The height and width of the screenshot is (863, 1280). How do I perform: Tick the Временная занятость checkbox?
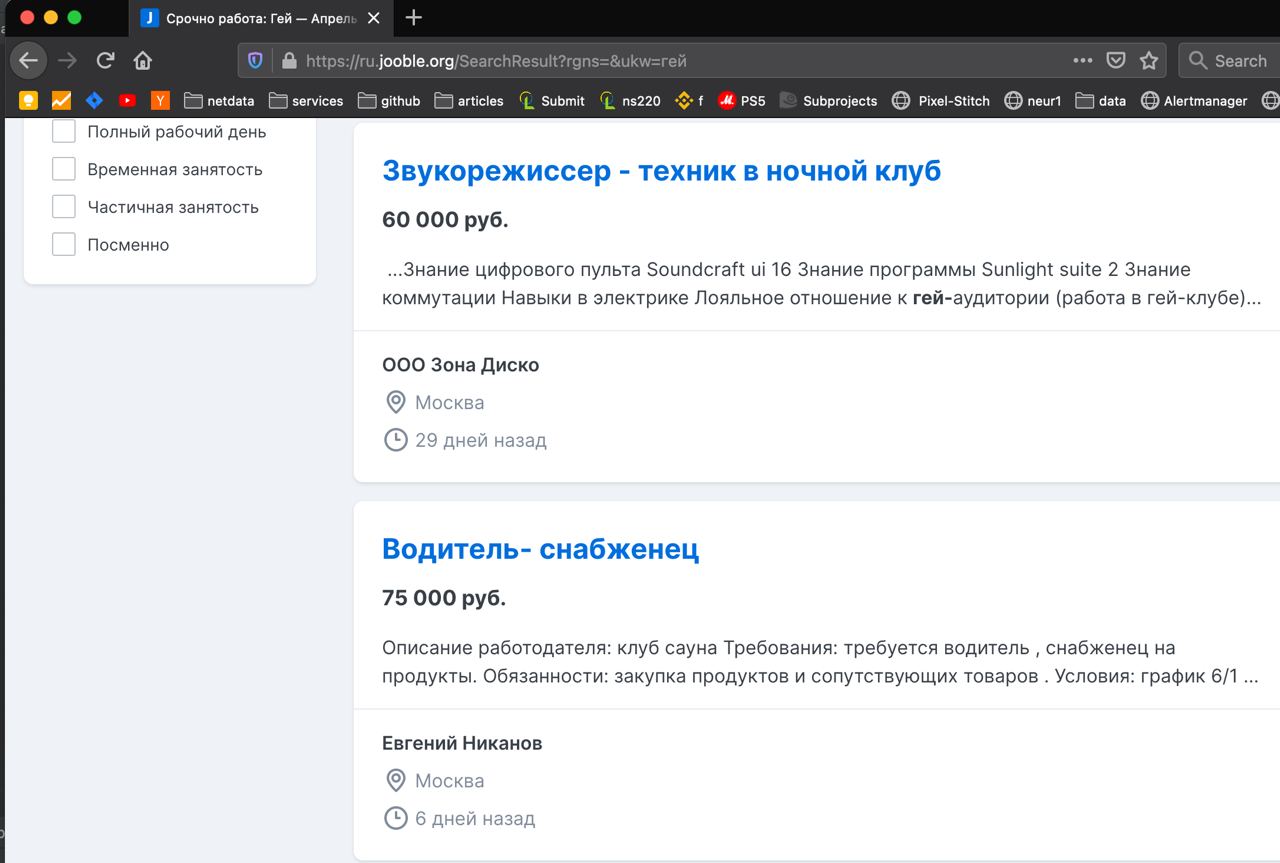(64, 170)
